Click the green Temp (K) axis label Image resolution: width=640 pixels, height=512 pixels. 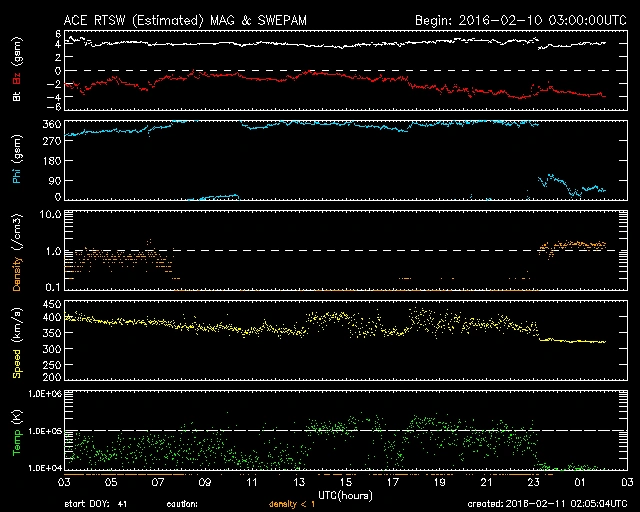pos(16,431)
